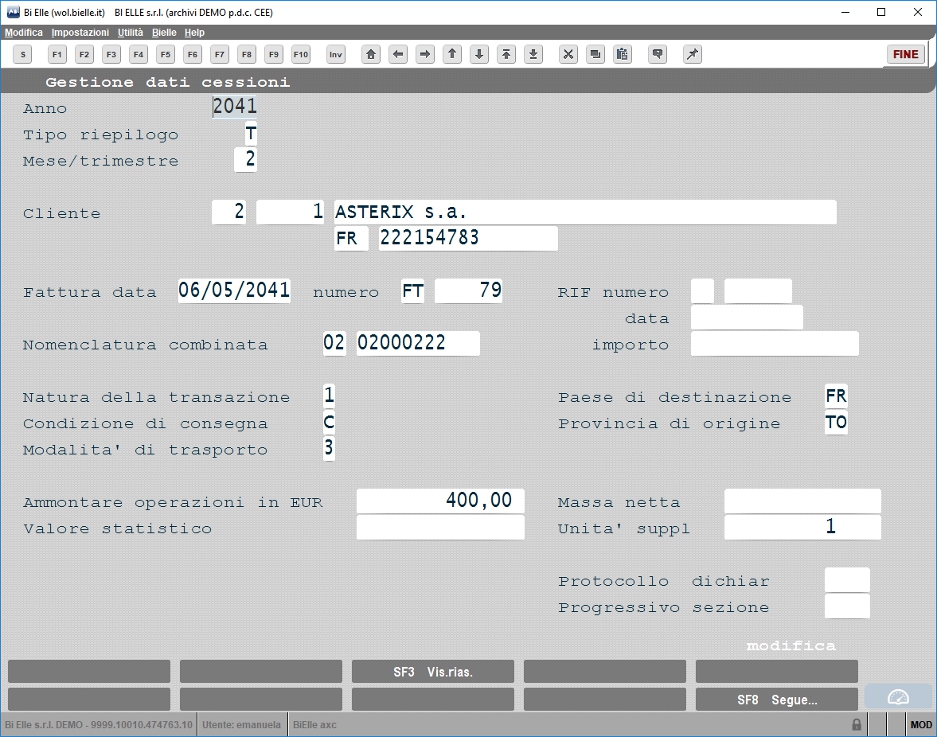Click the speech bubble comment icon

click(x=657, y=54)
